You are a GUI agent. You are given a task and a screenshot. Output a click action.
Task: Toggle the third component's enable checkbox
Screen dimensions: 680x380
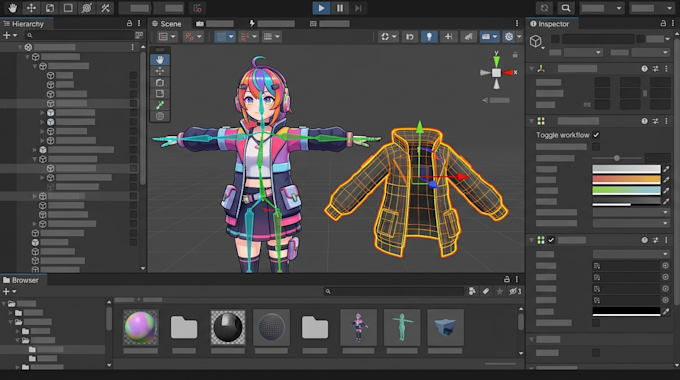coord(551,240)
